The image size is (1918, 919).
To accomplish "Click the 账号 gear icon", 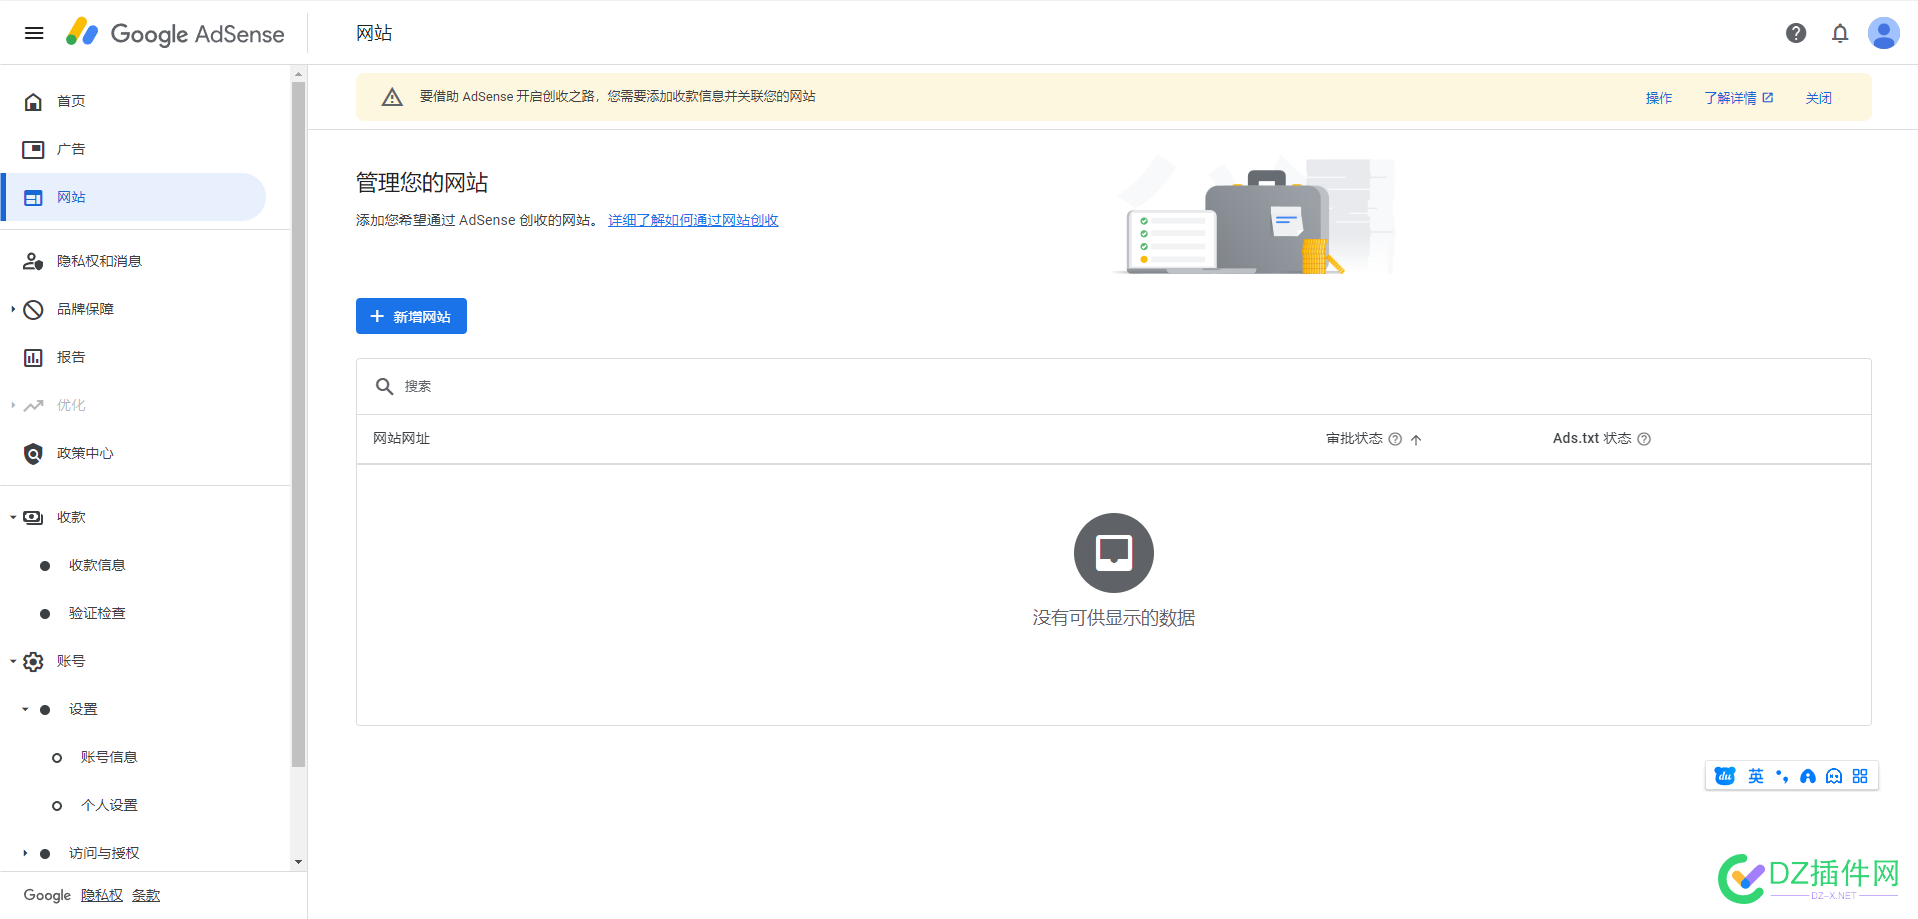I will pyautogui.click(x=33, y=661).
